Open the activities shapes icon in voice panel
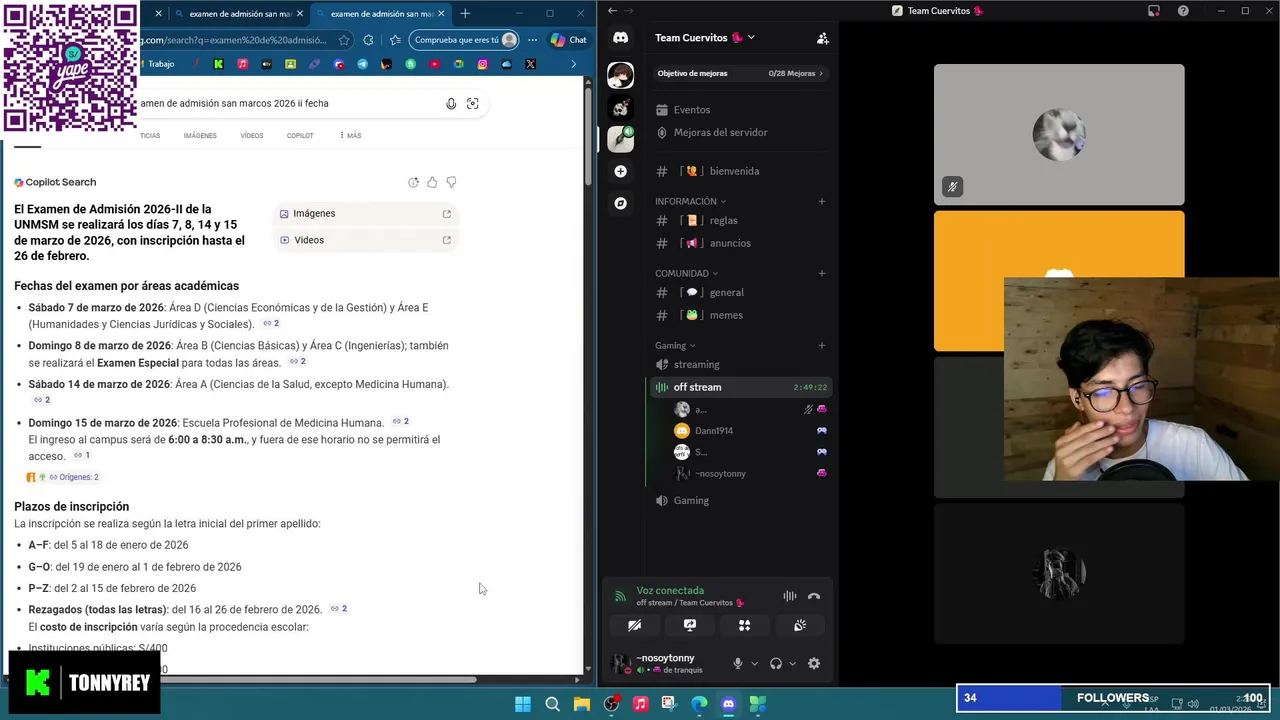Viewport: 1280px width, 720px height. 744,625
